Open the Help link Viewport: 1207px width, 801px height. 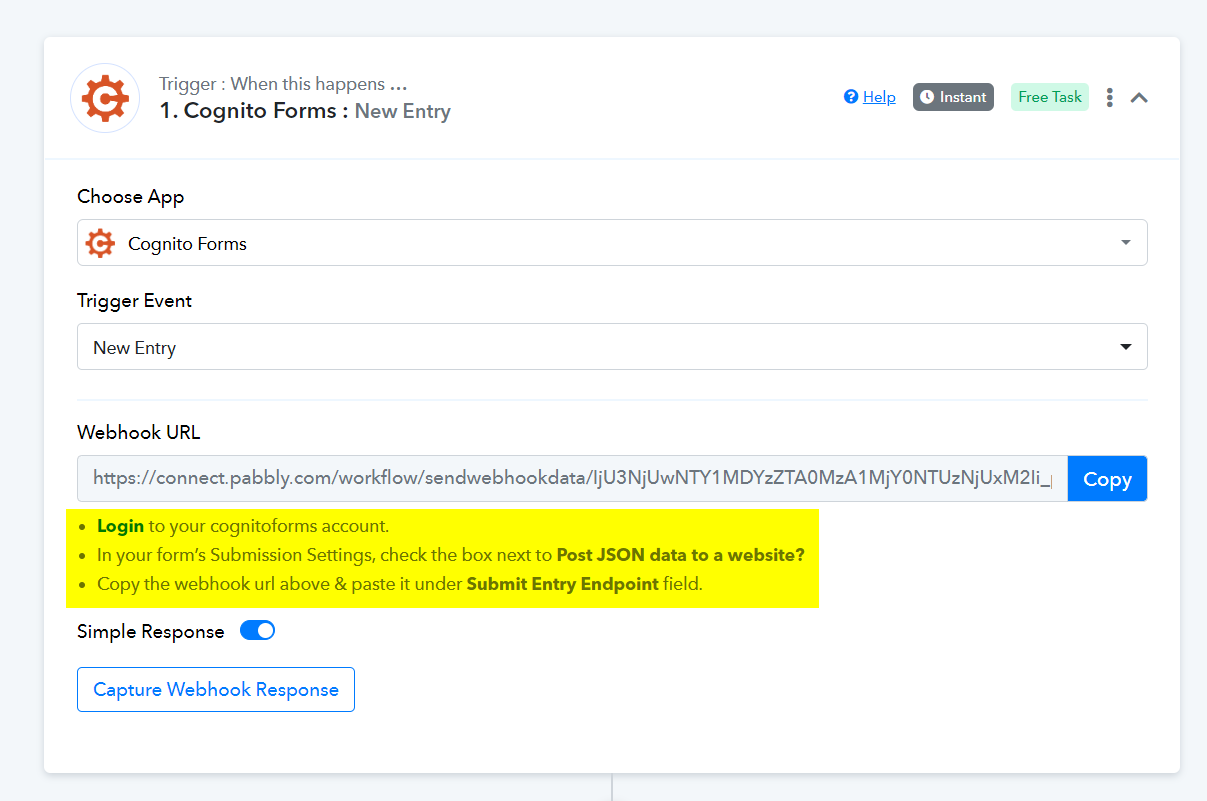[879, 97]
